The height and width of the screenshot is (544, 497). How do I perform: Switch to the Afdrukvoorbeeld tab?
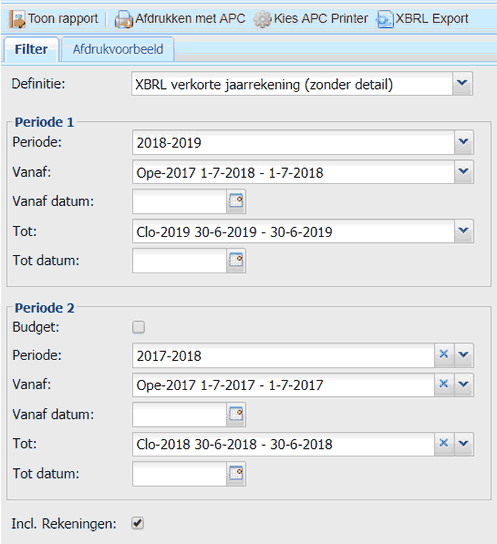click(x=118, y=50)
